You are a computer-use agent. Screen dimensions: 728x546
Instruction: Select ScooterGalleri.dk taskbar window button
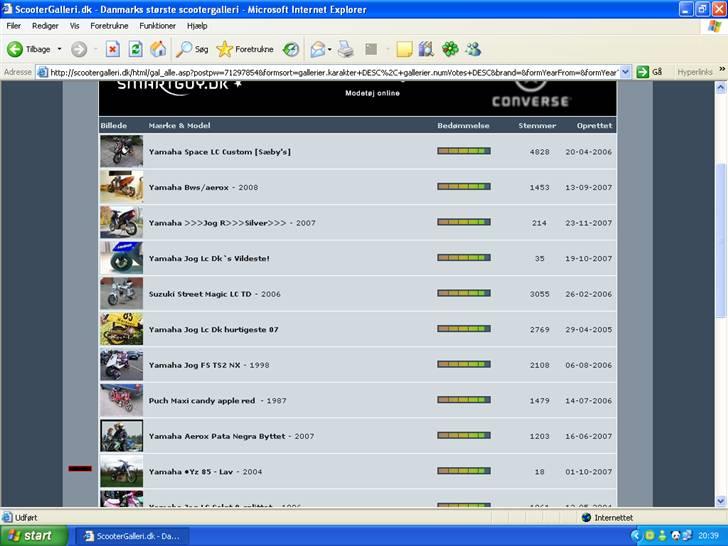coord(132,536)
